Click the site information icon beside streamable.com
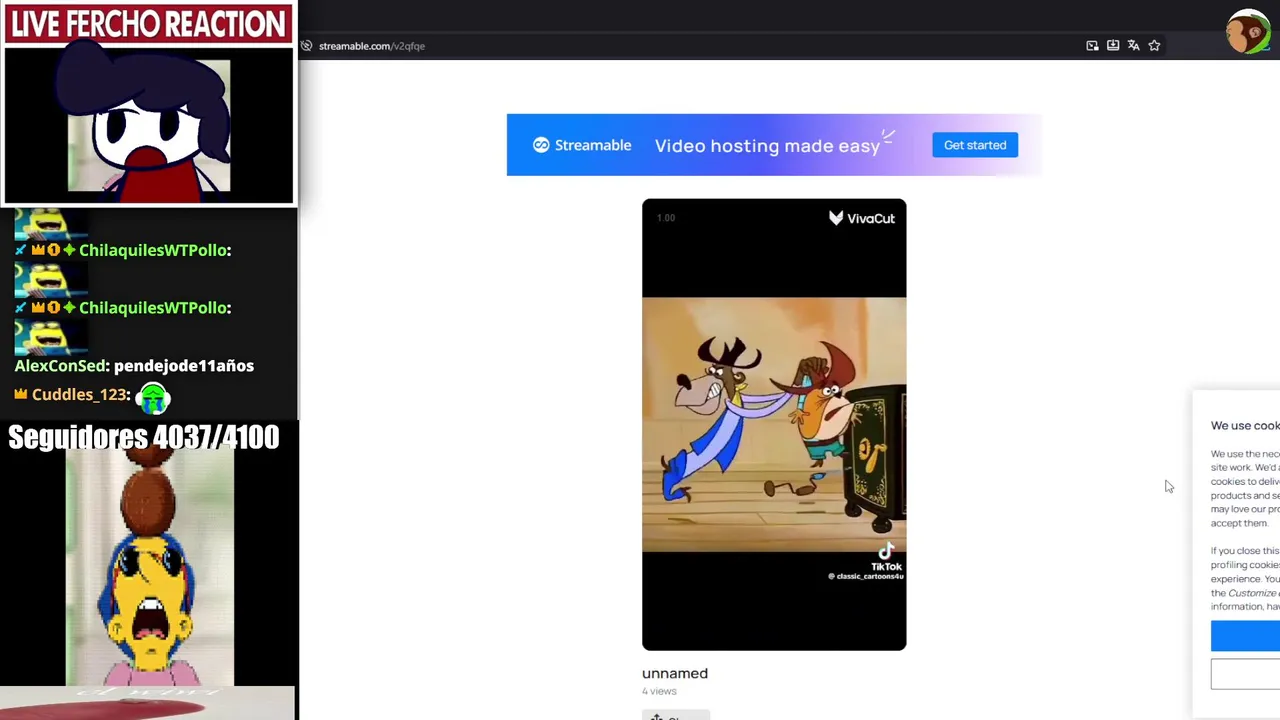This screenshot has width=1280, height=720. [x=306, y=45]
